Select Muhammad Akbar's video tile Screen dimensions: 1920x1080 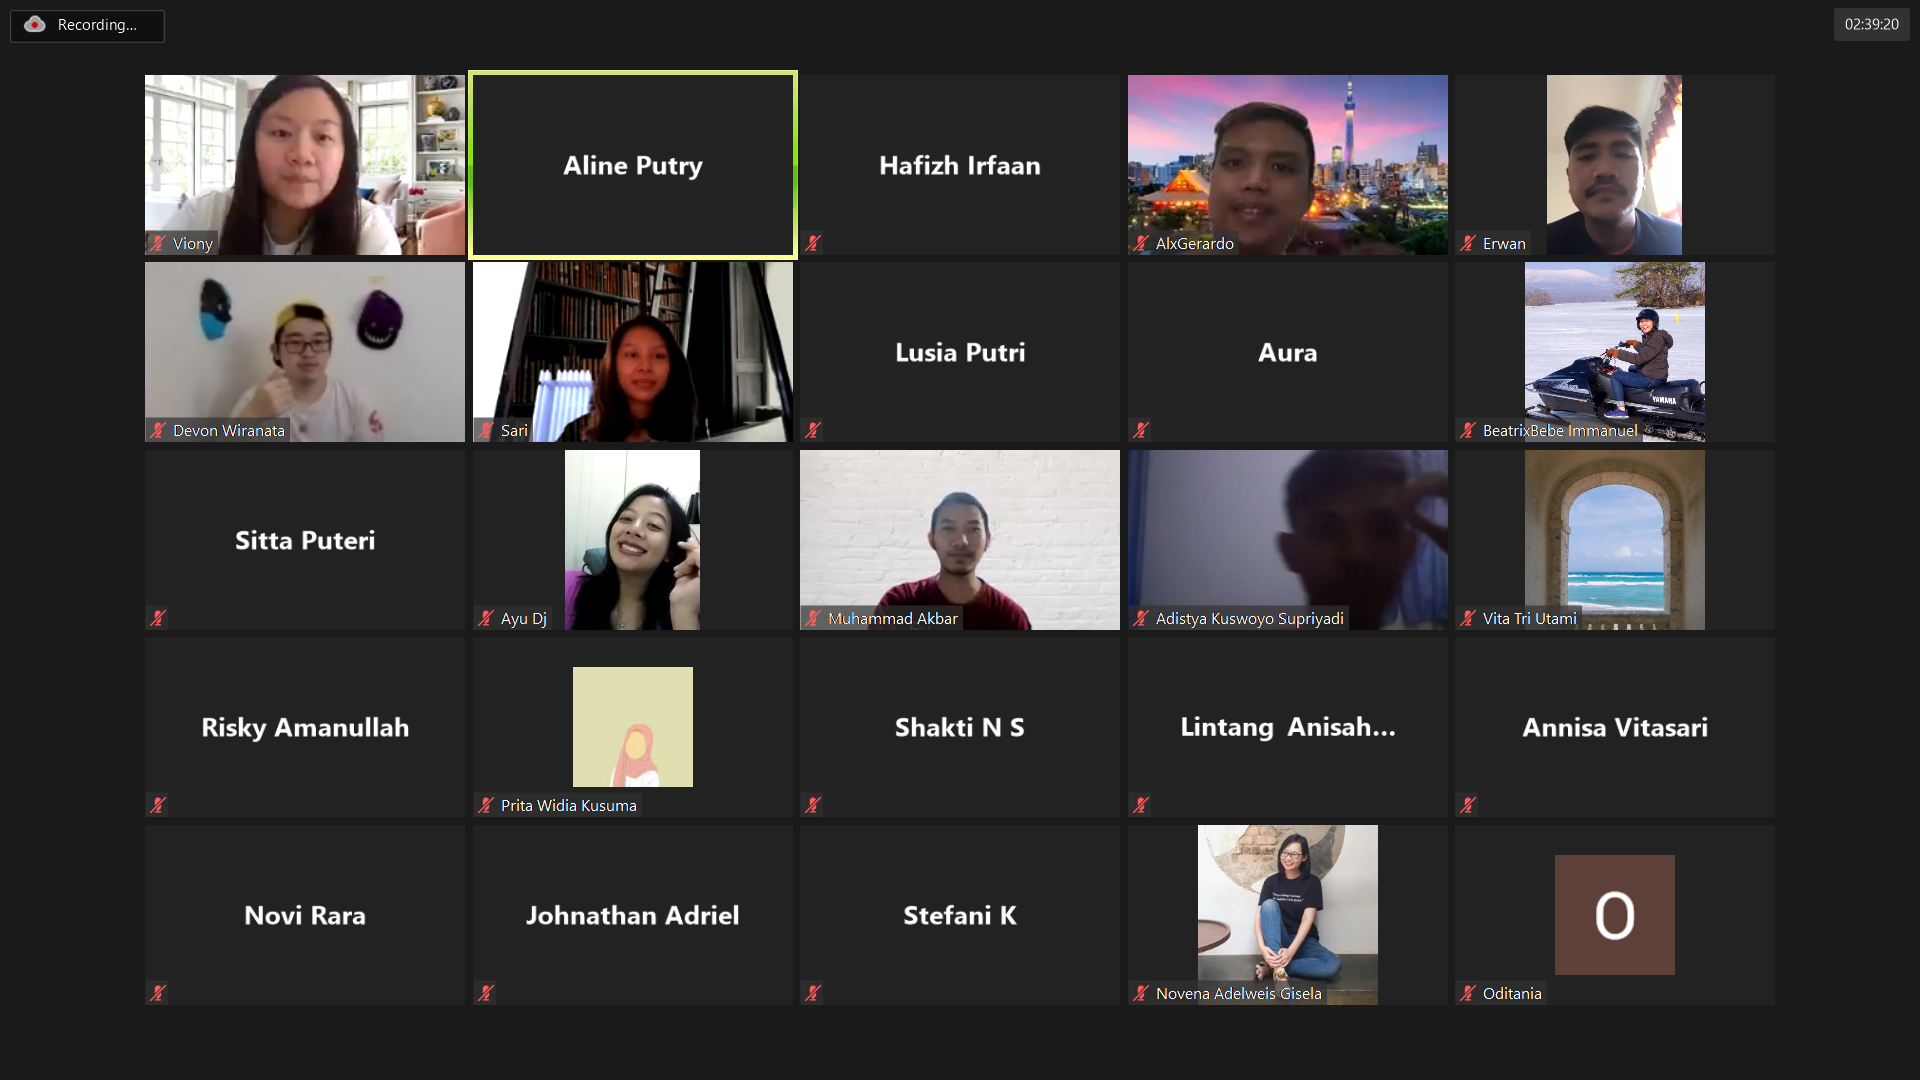(x=960, y=540)
